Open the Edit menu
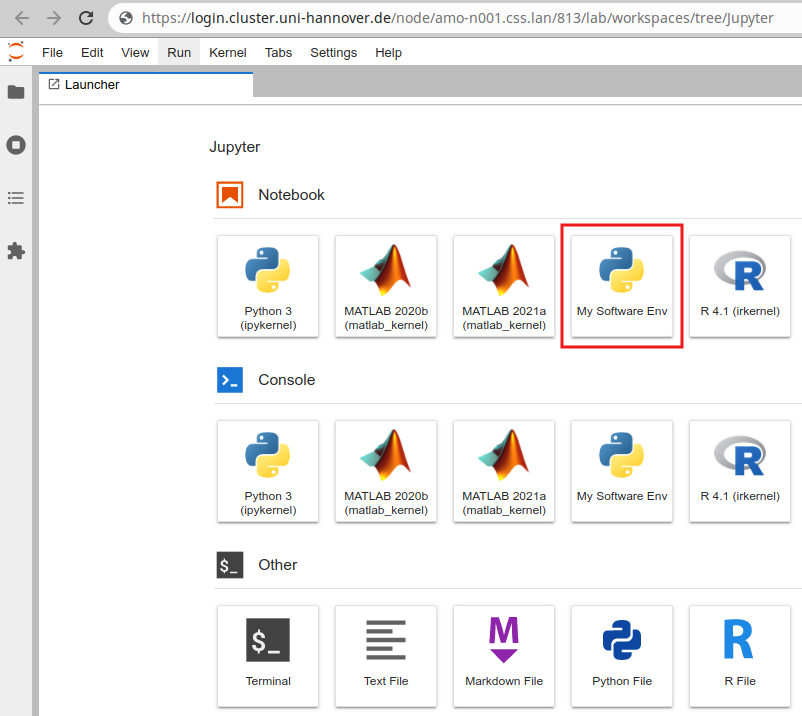Image resolution: width=802 pixels, height=716 pixels. [x=92, y=53]
